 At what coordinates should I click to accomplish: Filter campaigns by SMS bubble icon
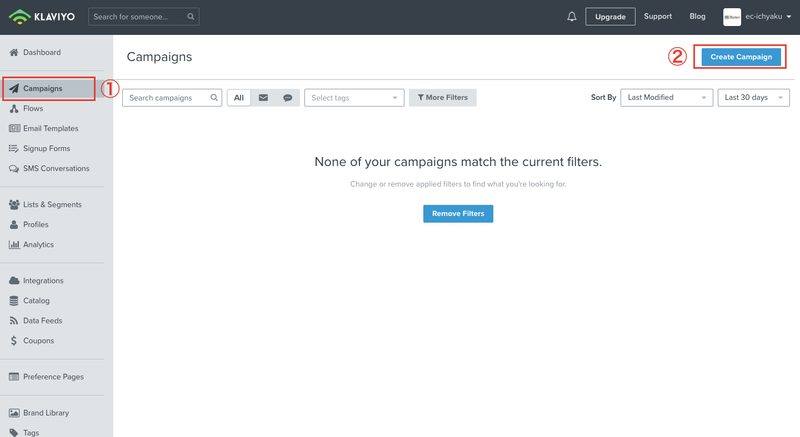[x=288, y=97]
